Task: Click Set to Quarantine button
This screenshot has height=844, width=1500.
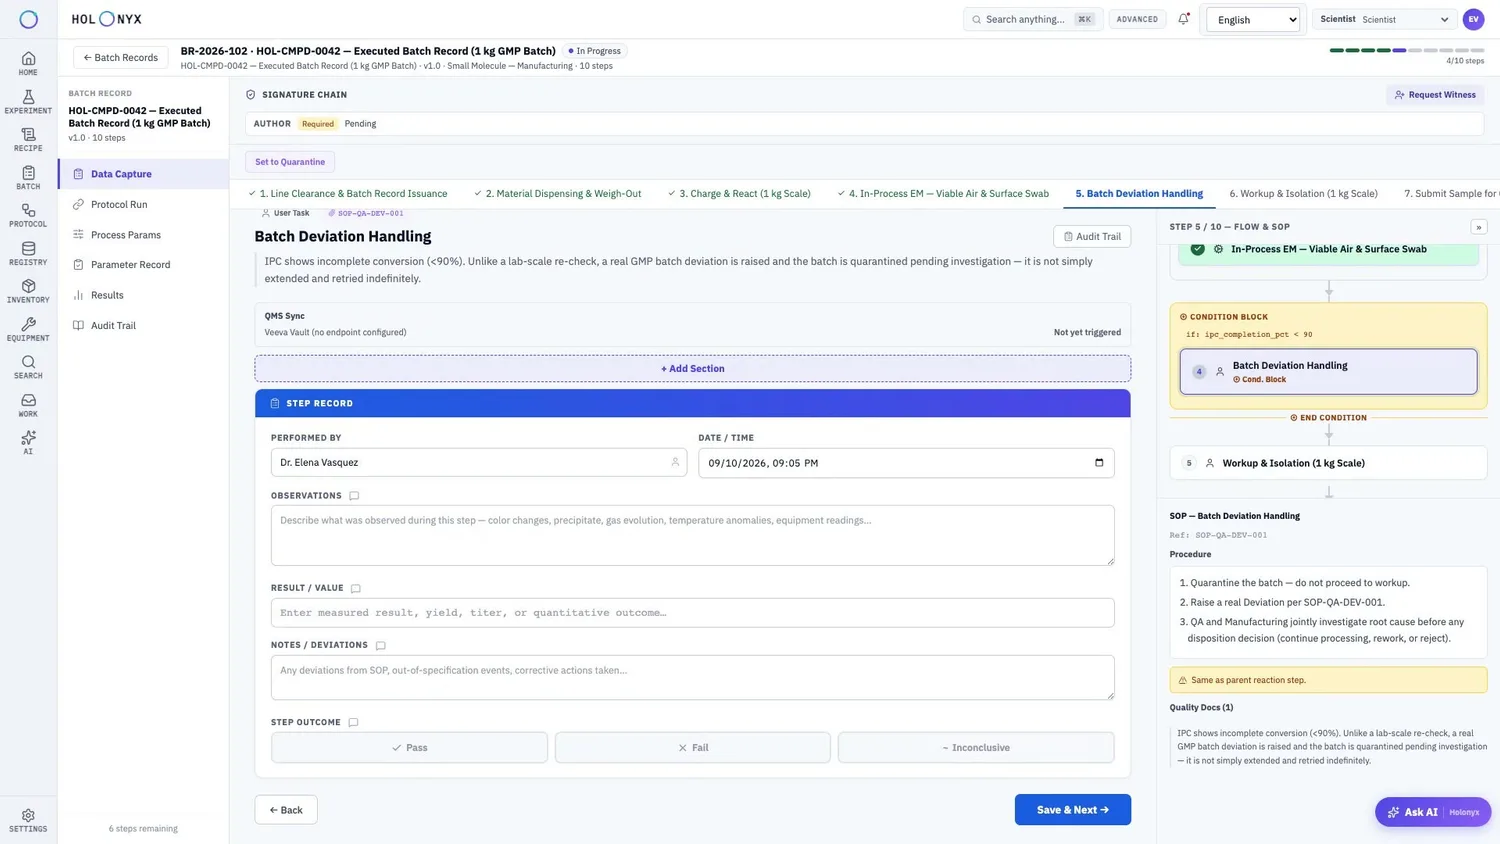Action: pyautogui.click(x=290, y=162)
